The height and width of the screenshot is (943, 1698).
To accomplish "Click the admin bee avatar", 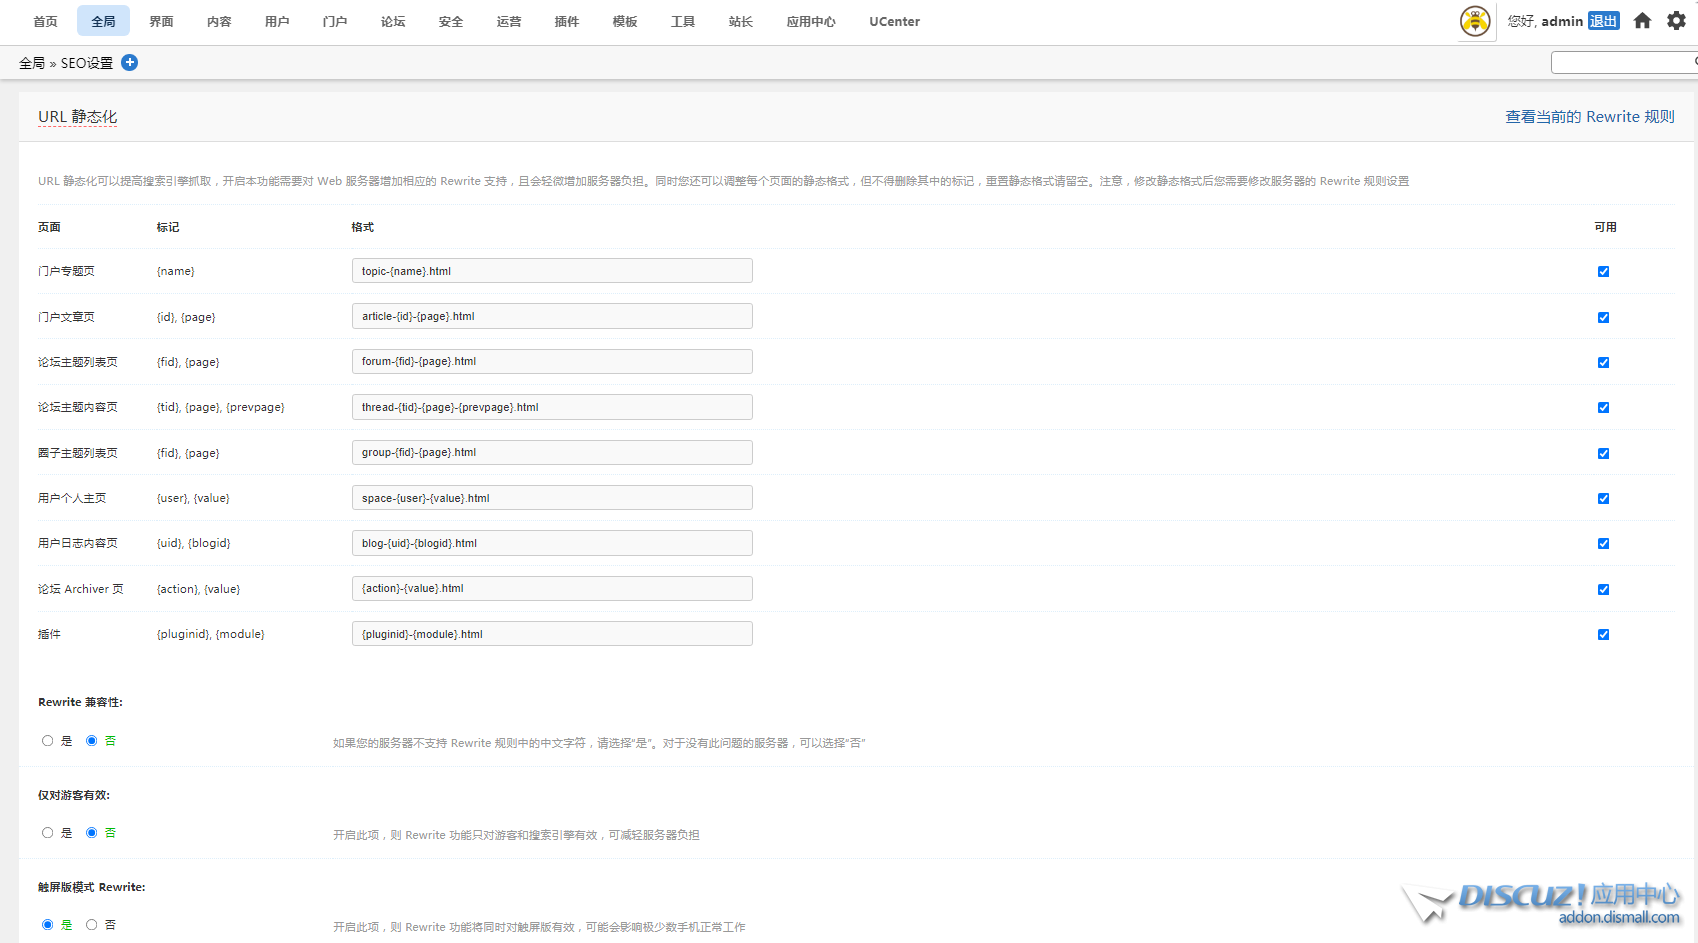I will (x=1475, y=21).
